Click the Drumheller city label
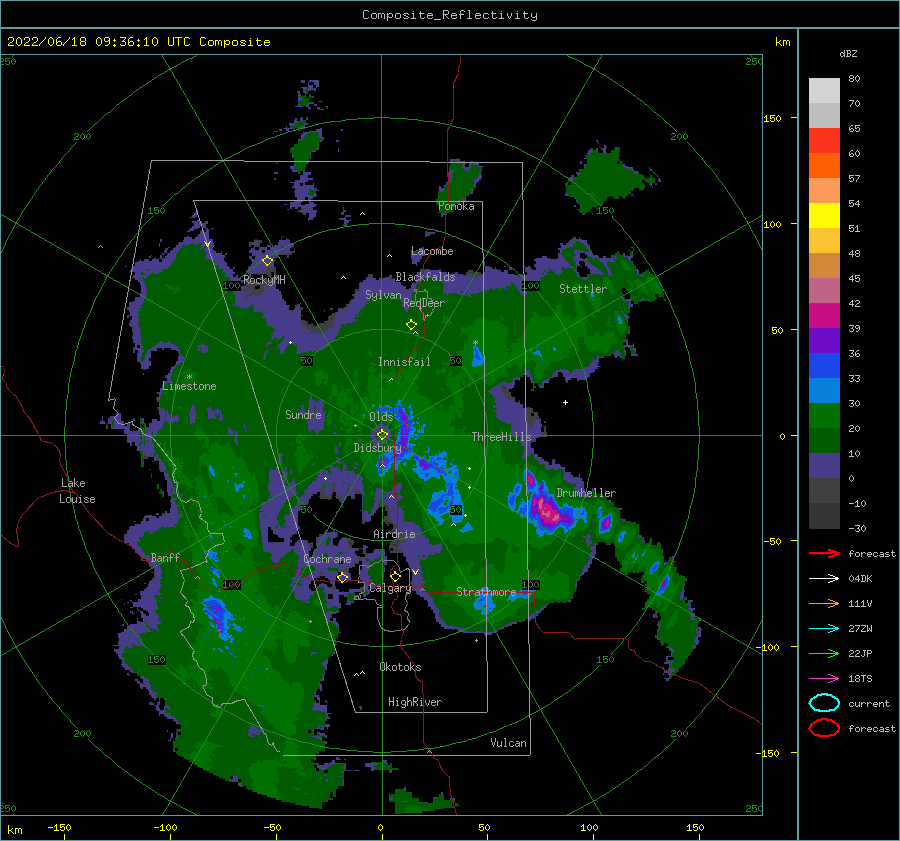900x841 pixels. (586, 493)
